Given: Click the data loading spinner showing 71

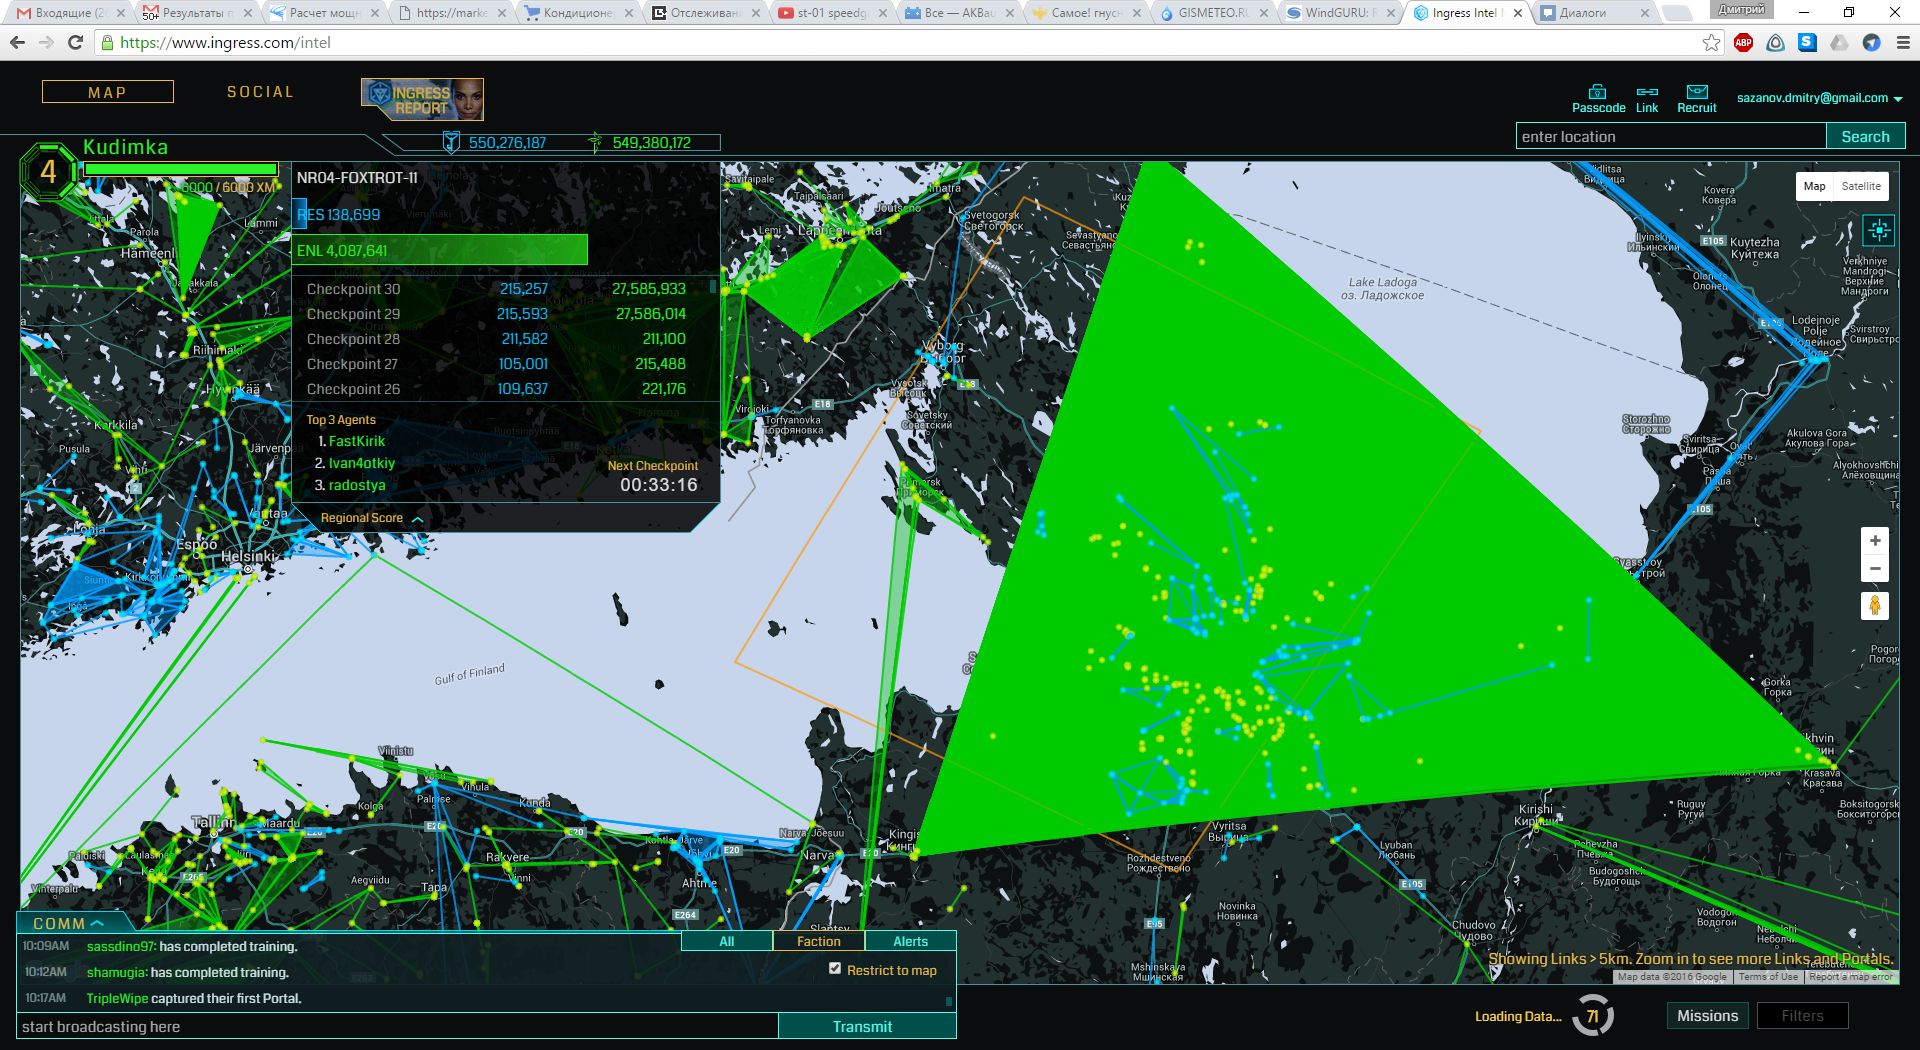Looking at the screenshot, I should pyautogui.click(x=1592, y=1016).
